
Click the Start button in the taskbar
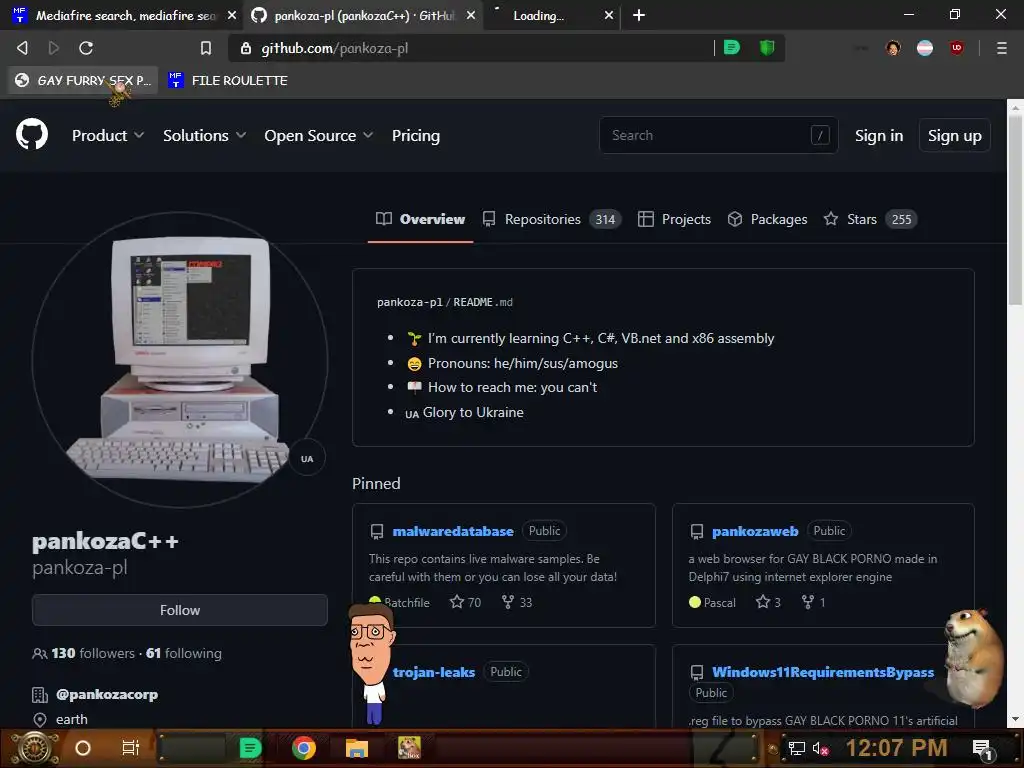(35, 748)
